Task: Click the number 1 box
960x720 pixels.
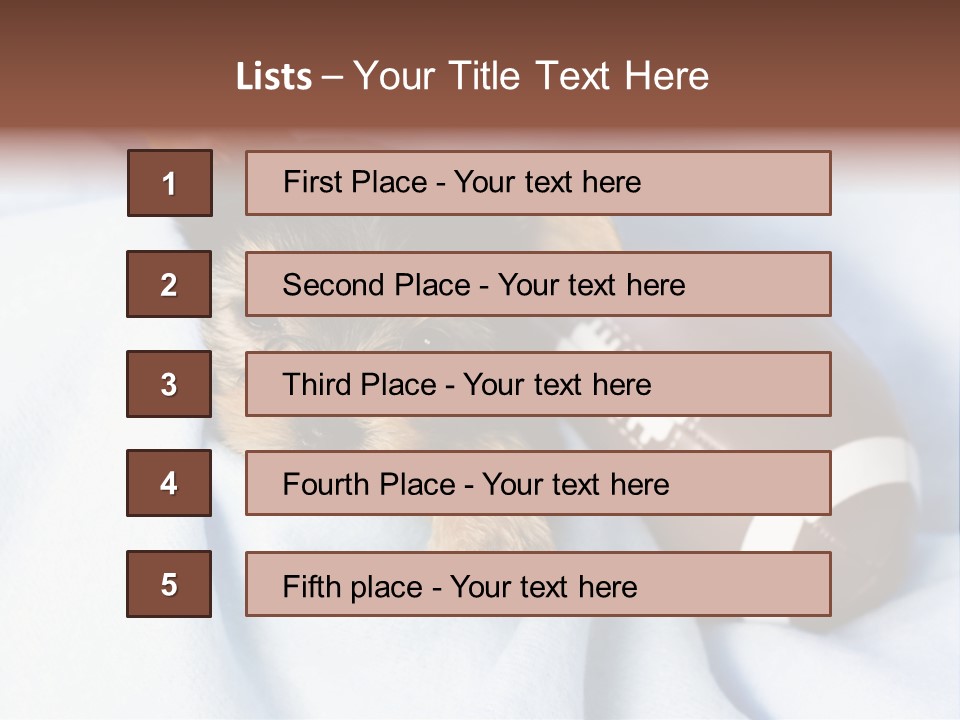Action: (x=169, y=183)
